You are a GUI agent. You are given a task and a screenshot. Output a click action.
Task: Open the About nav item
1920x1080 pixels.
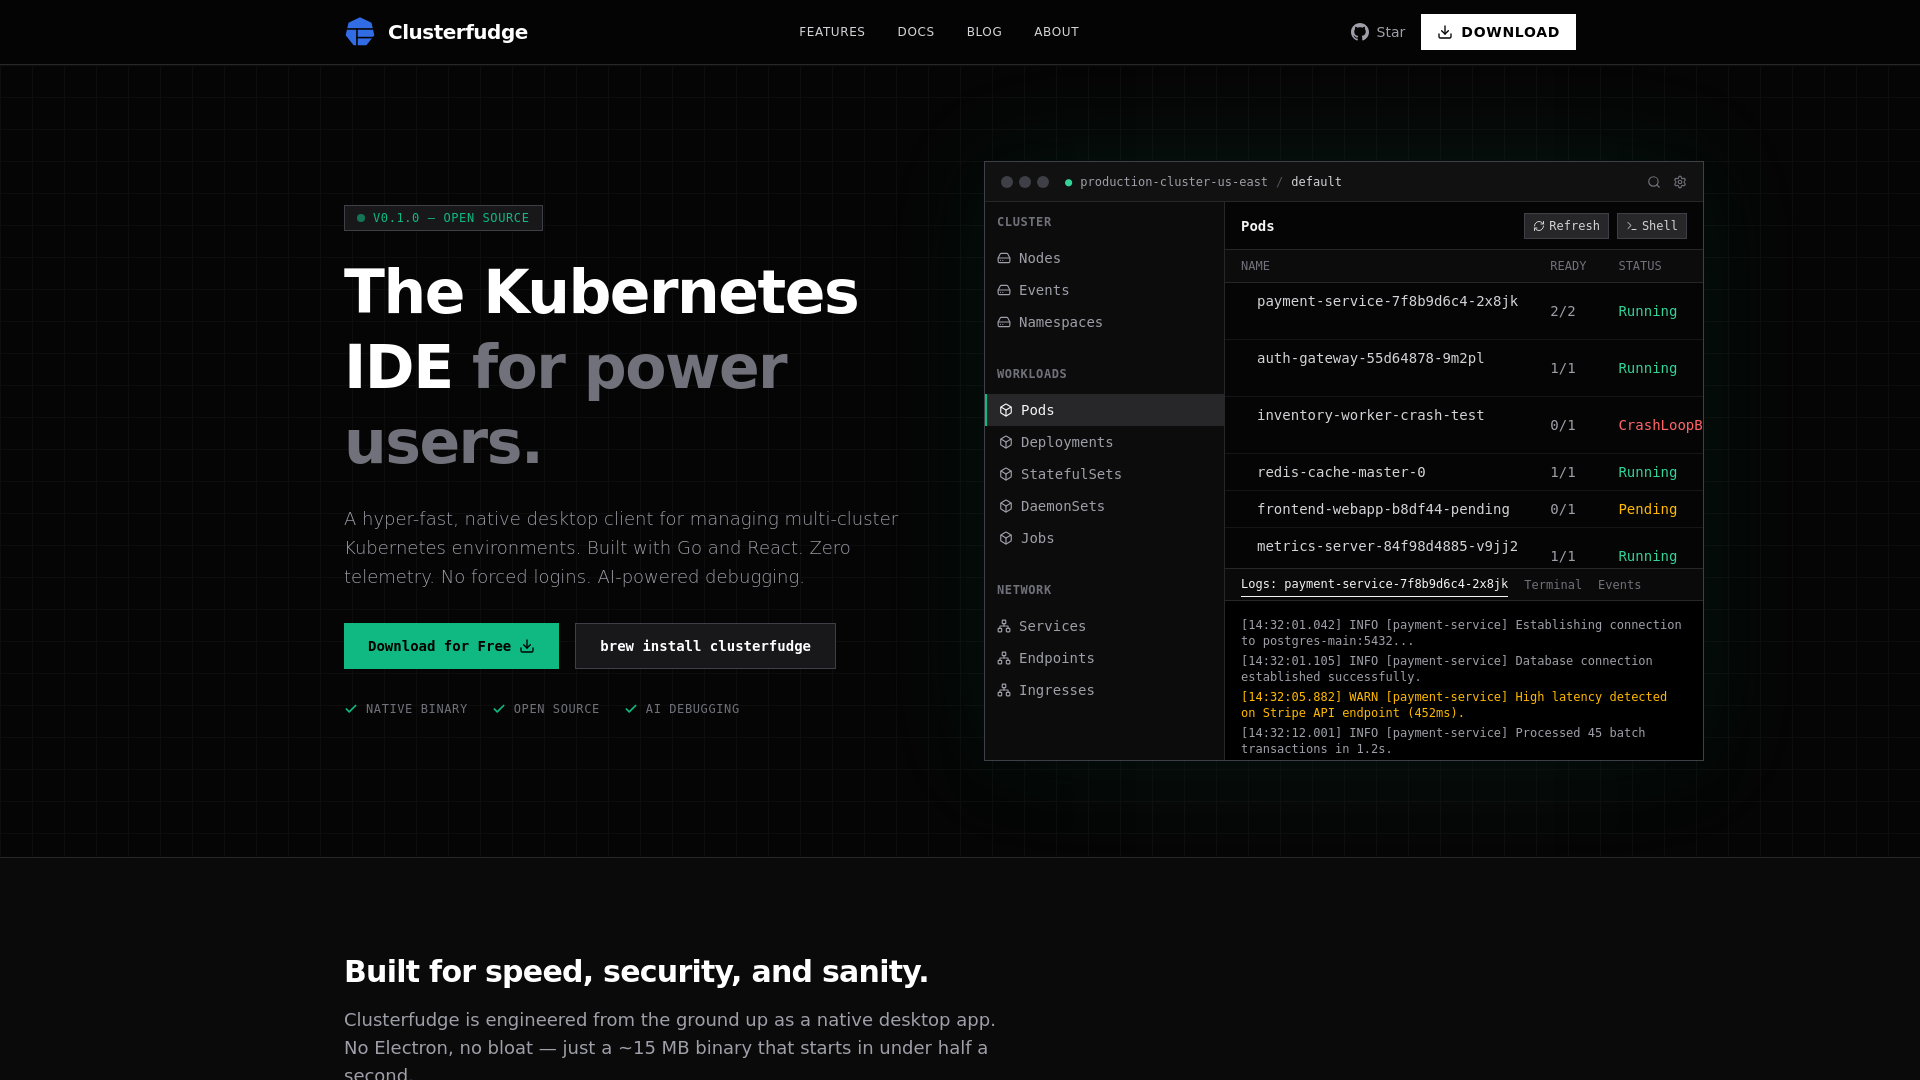(1056, 32)
